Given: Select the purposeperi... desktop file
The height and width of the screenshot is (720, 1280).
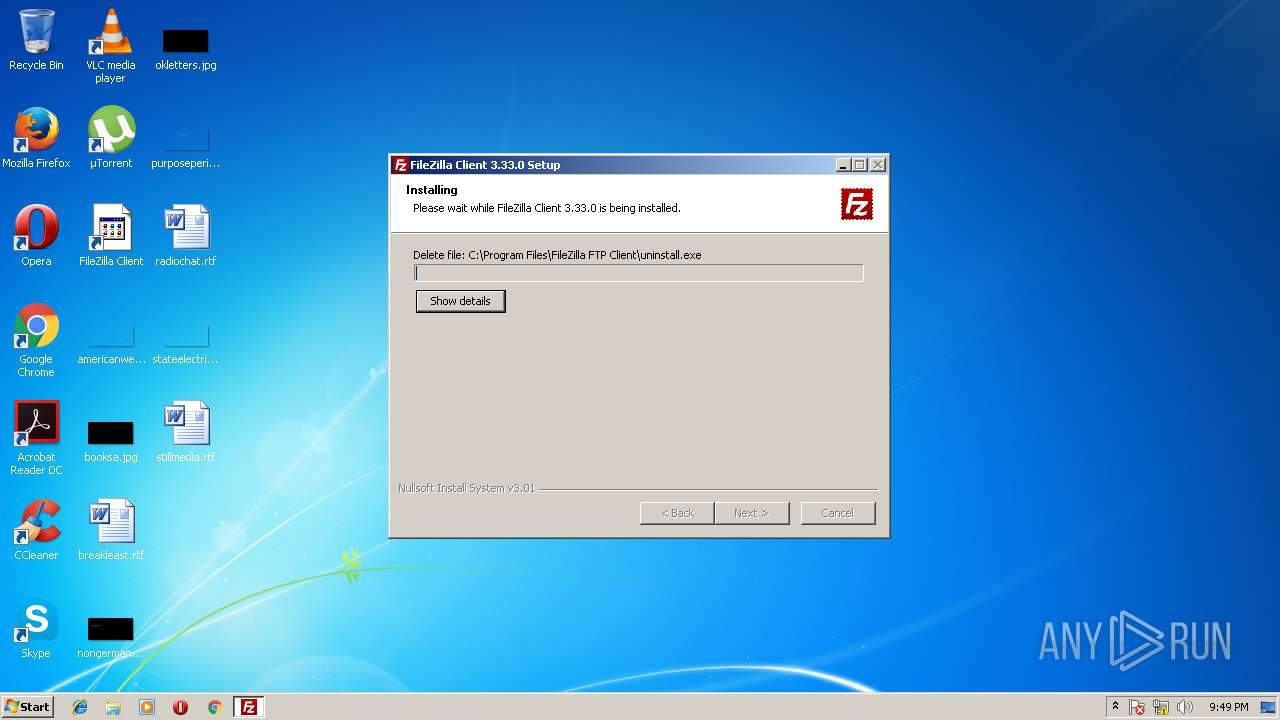Looking at the screenshot, I should [x=185, y=145].
